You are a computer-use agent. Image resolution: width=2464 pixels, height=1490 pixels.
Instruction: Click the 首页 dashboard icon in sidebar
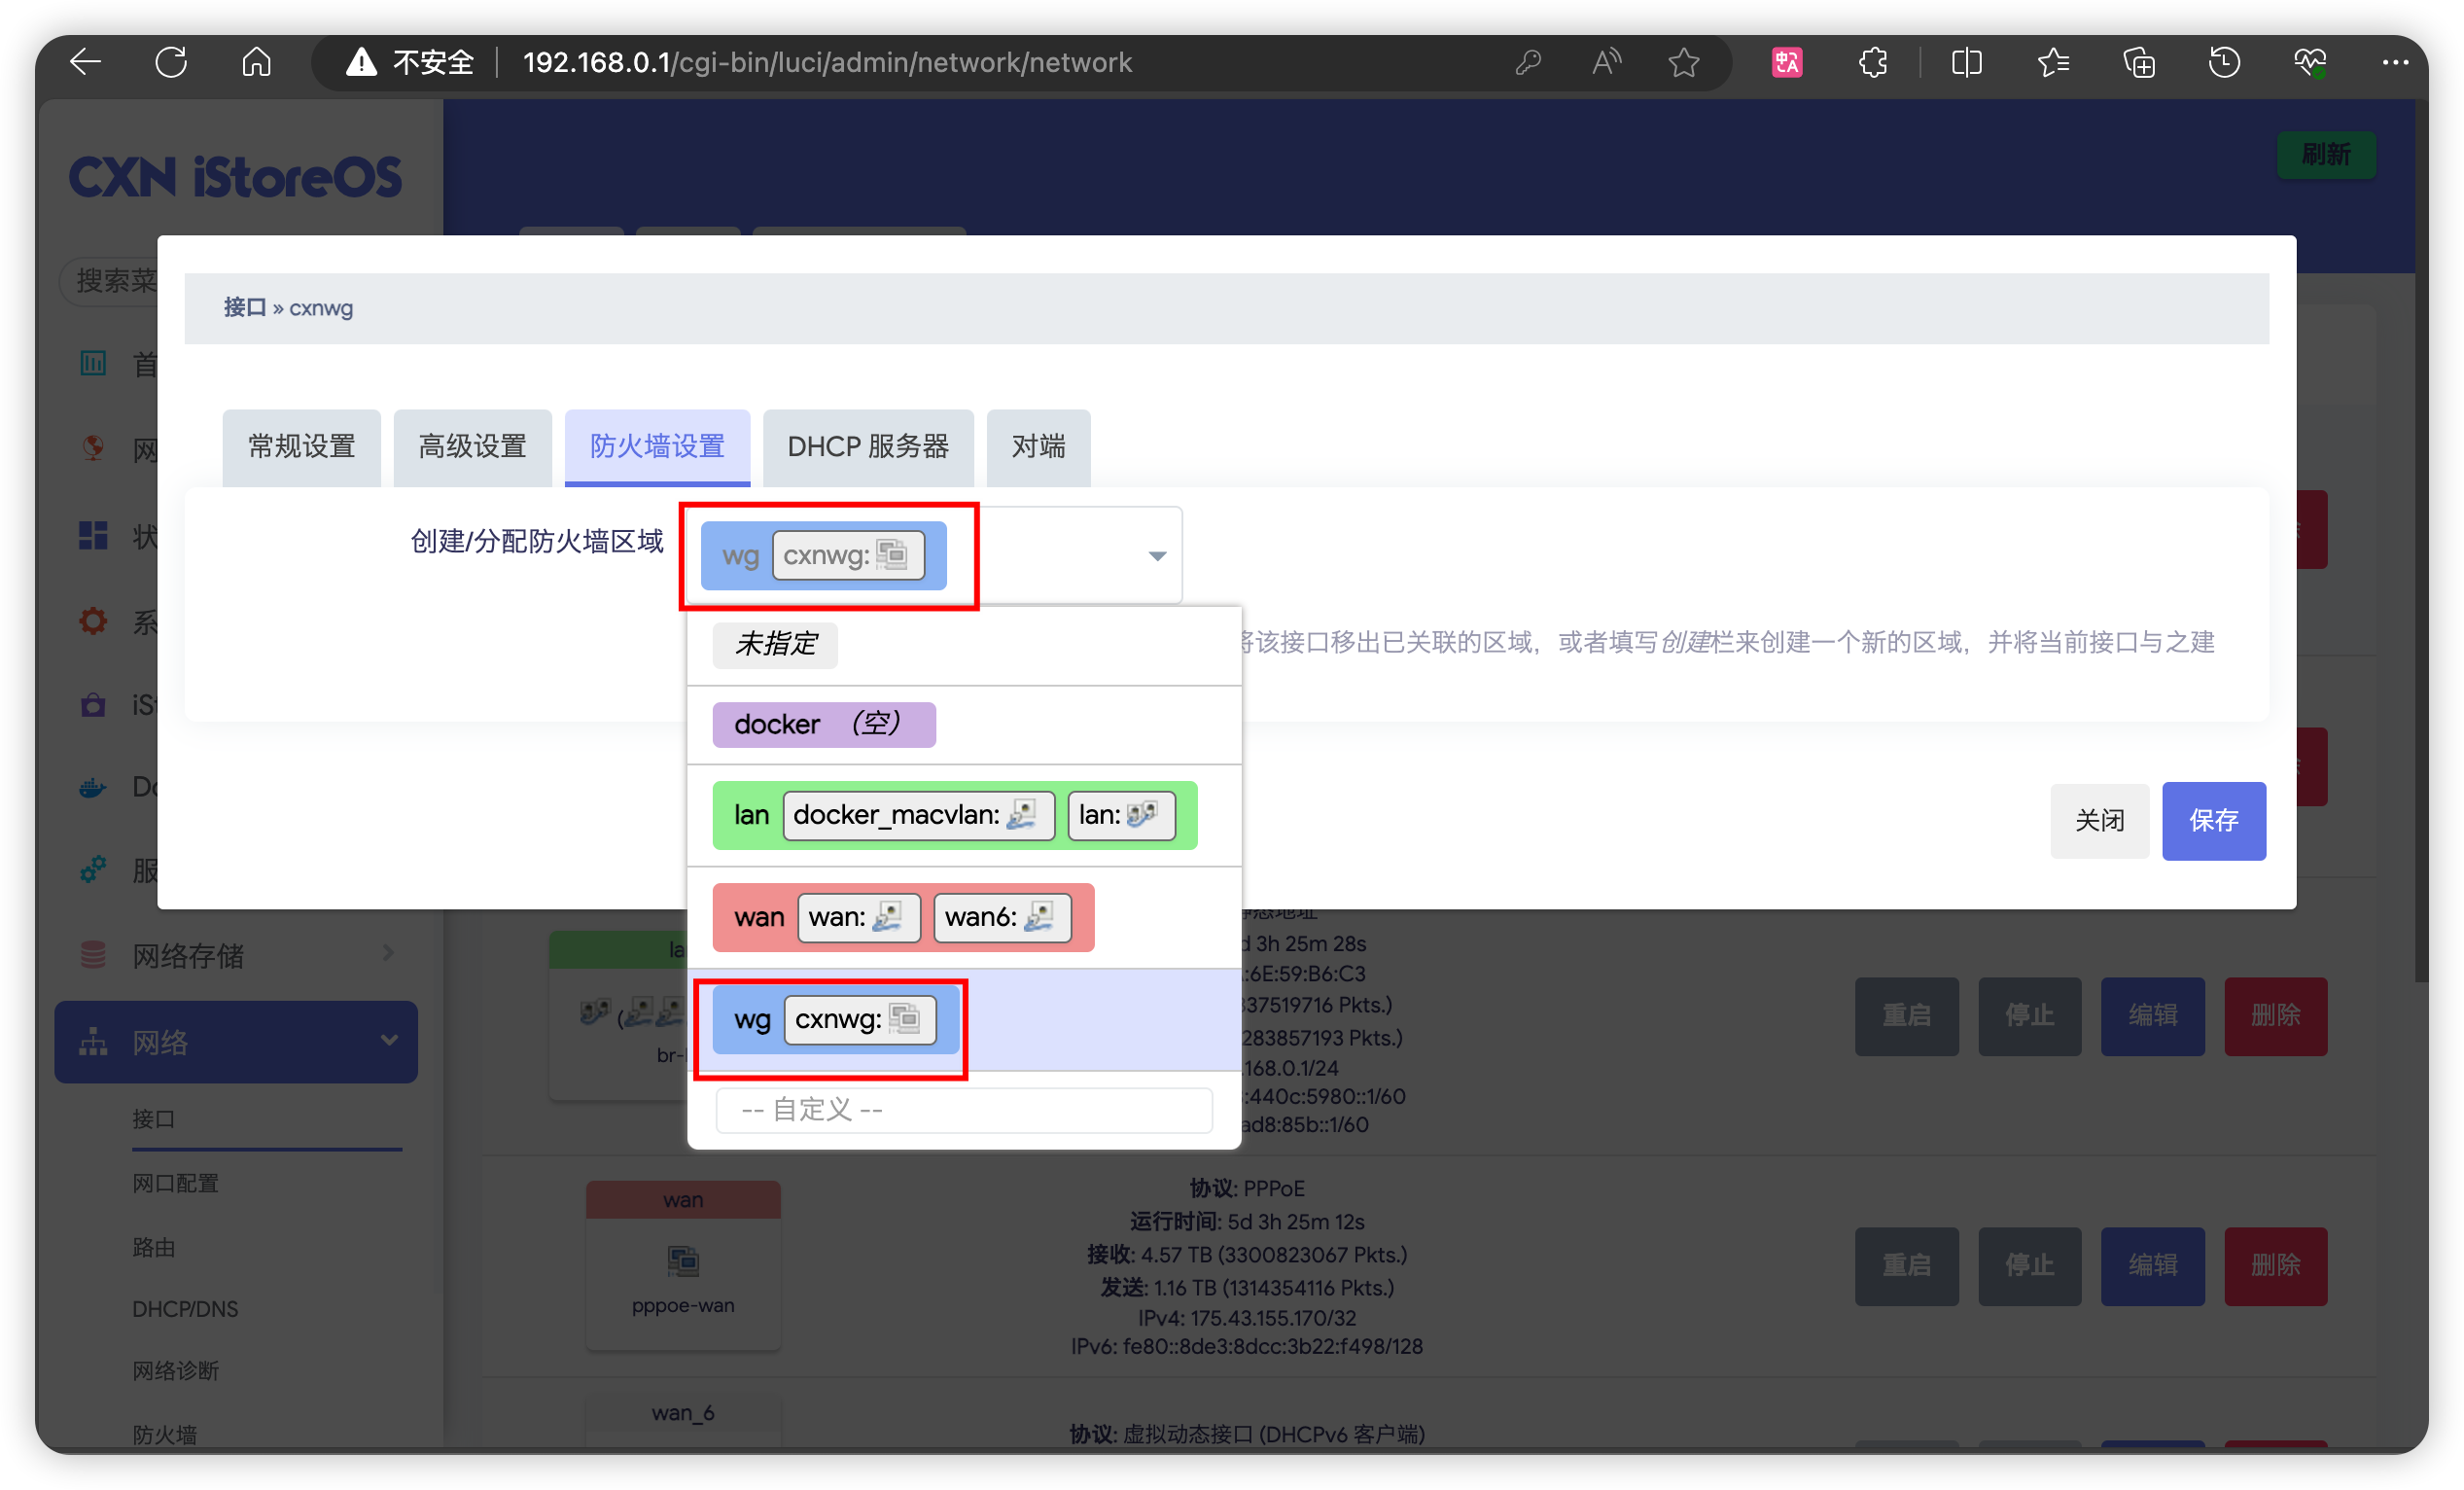93,363
